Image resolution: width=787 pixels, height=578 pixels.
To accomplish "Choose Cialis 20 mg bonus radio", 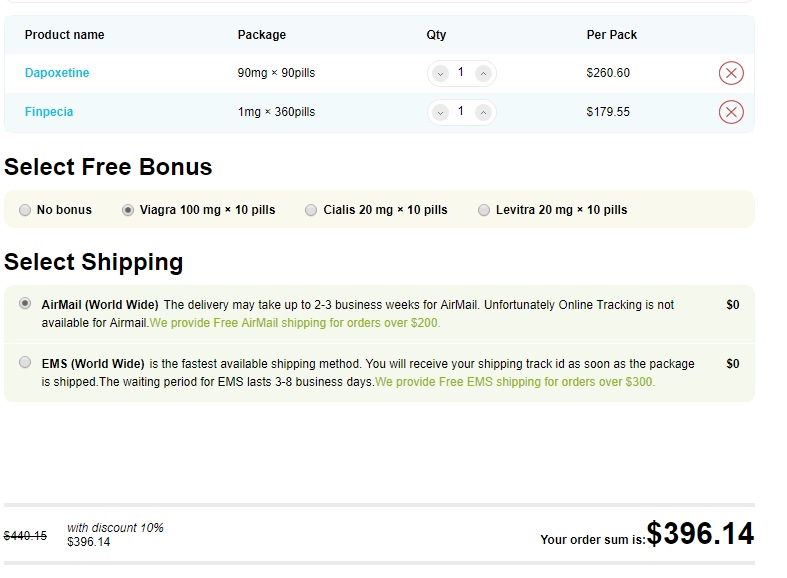I will (311, 210).
